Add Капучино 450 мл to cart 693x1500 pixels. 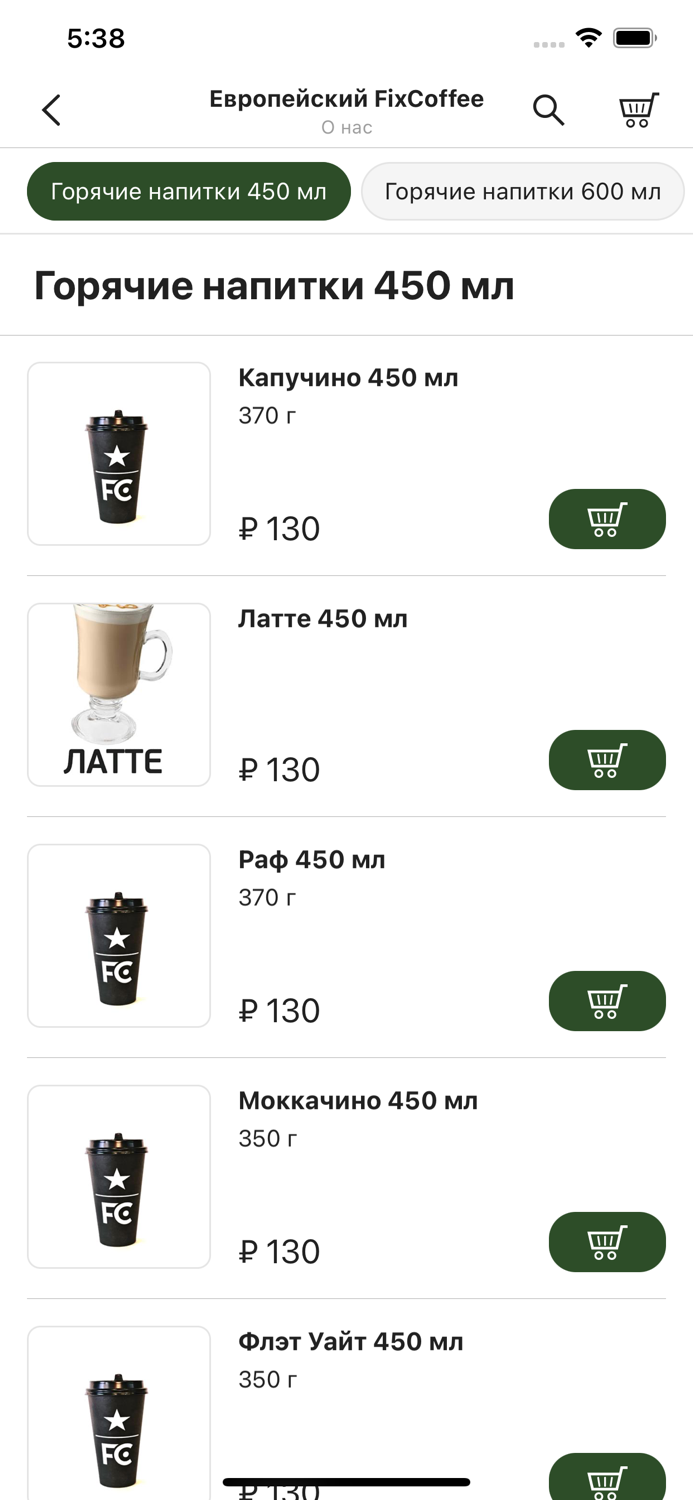(607, 519)
